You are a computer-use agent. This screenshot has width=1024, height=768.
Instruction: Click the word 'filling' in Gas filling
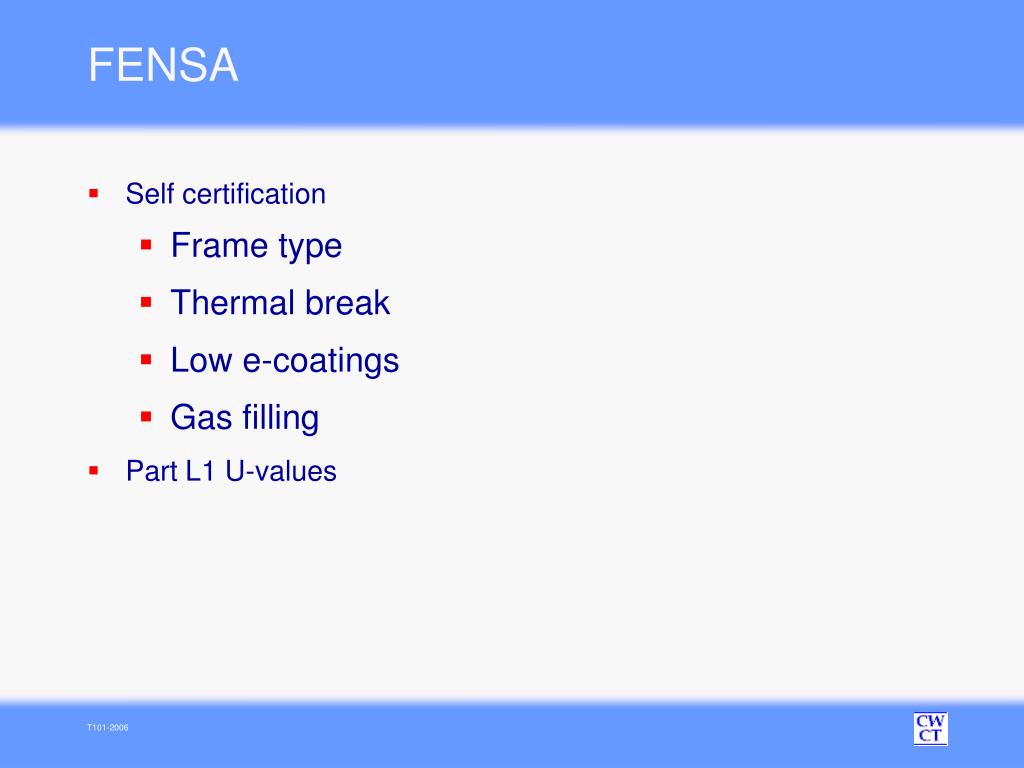click(281, 418)
